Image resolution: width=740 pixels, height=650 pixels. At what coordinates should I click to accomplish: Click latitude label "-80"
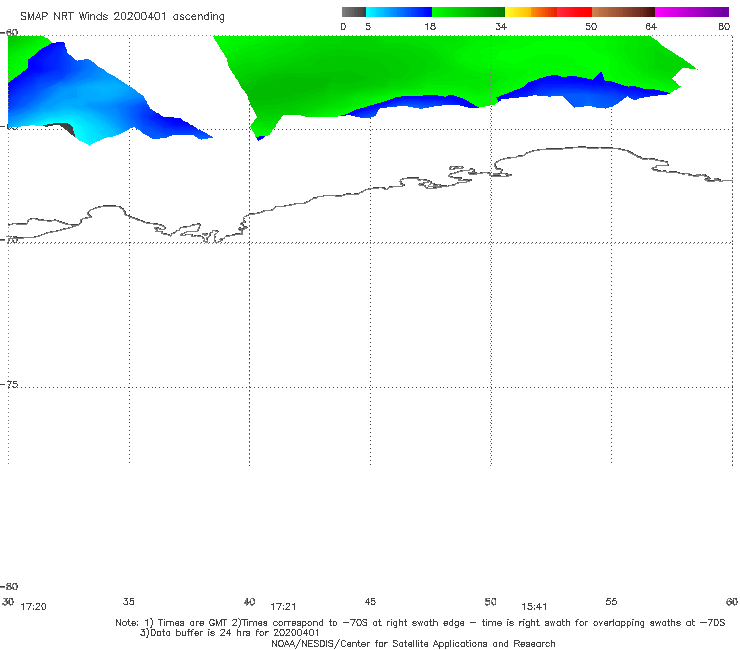(x=9, y=586)
